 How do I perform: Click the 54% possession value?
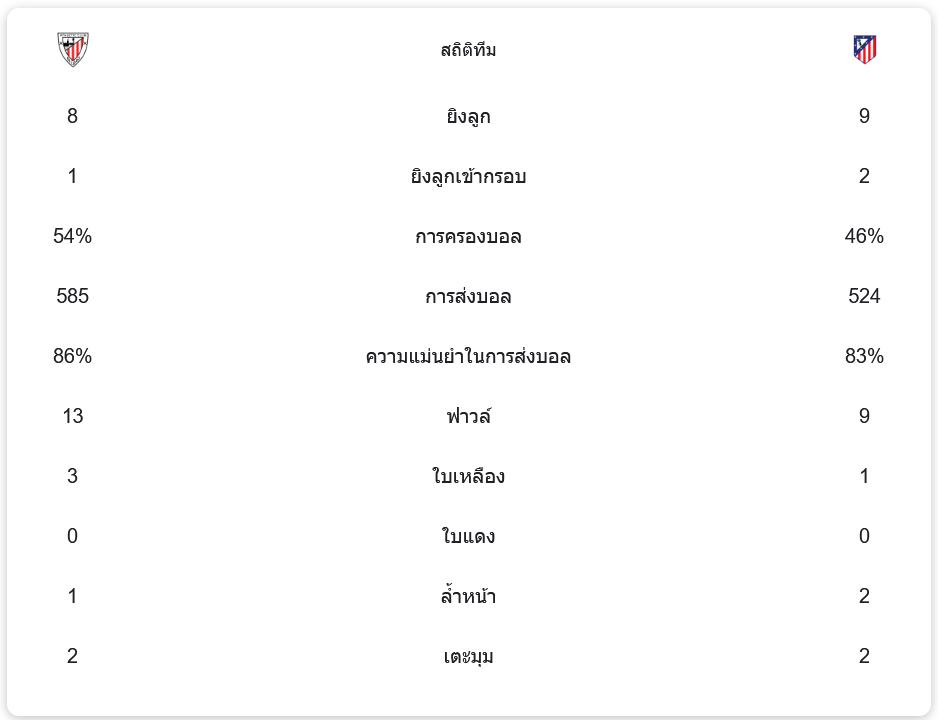pyautogui.click(x=72, y=236)
